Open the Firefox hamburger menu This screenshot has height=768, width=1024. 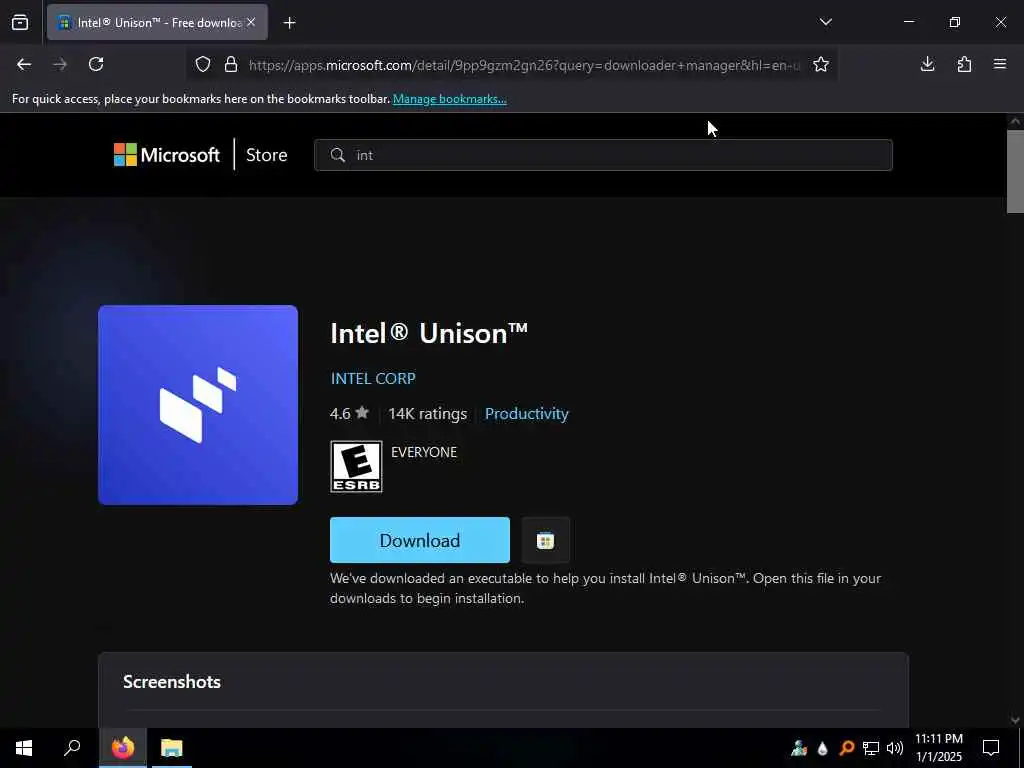pos(1000,64)
